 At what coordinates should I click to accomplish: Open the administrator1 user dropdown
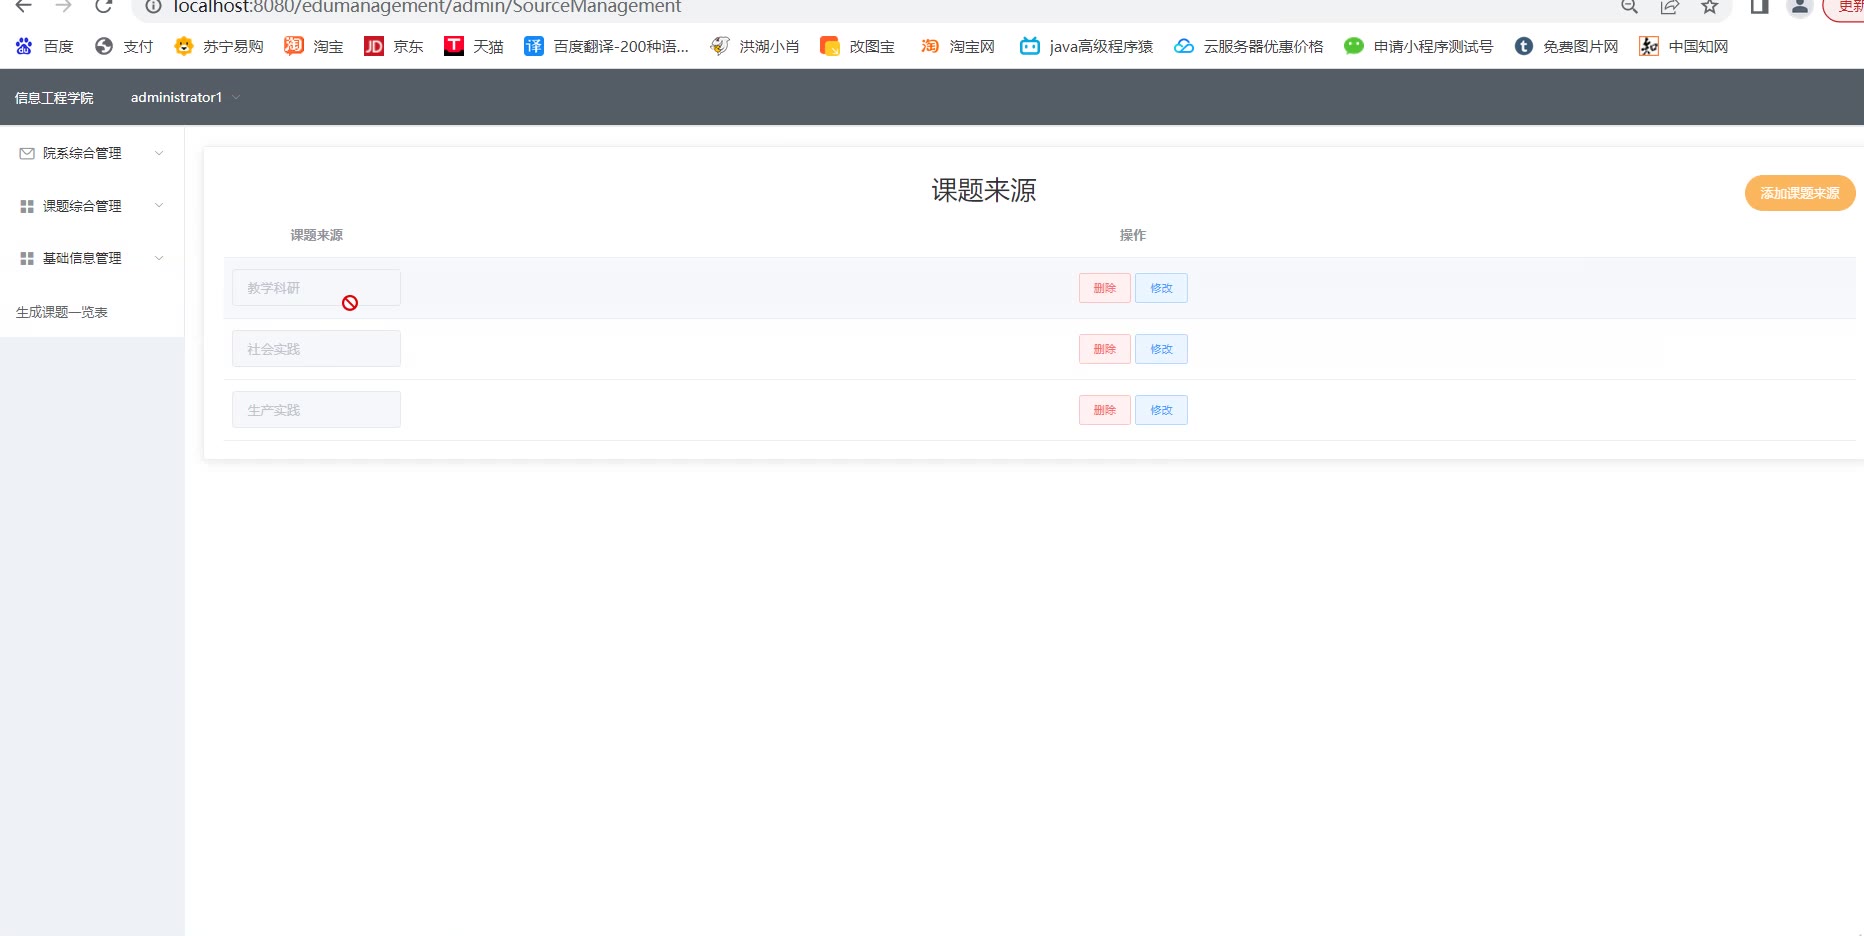point(185,97)
